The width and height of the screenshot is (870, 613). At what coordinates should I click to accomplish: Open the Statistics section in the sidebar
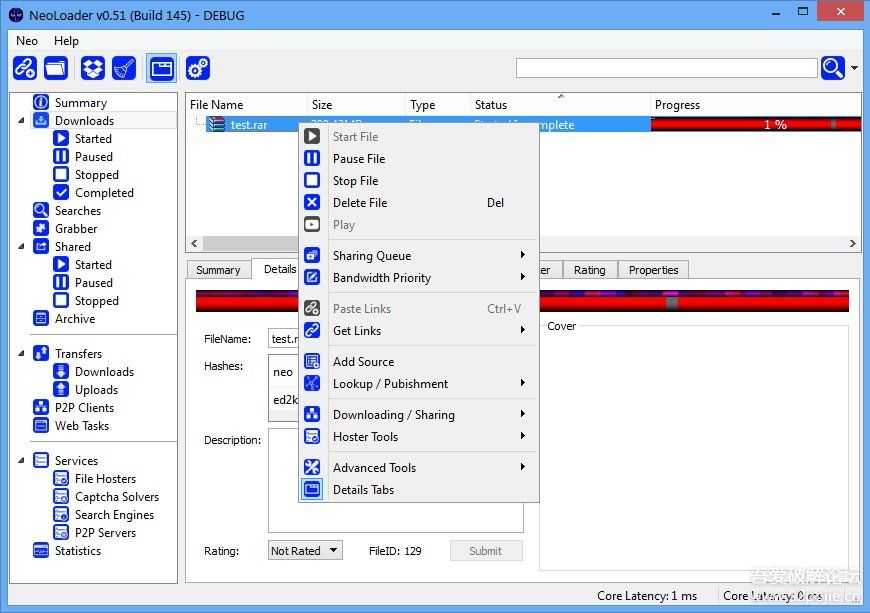[x=78, y=550]
